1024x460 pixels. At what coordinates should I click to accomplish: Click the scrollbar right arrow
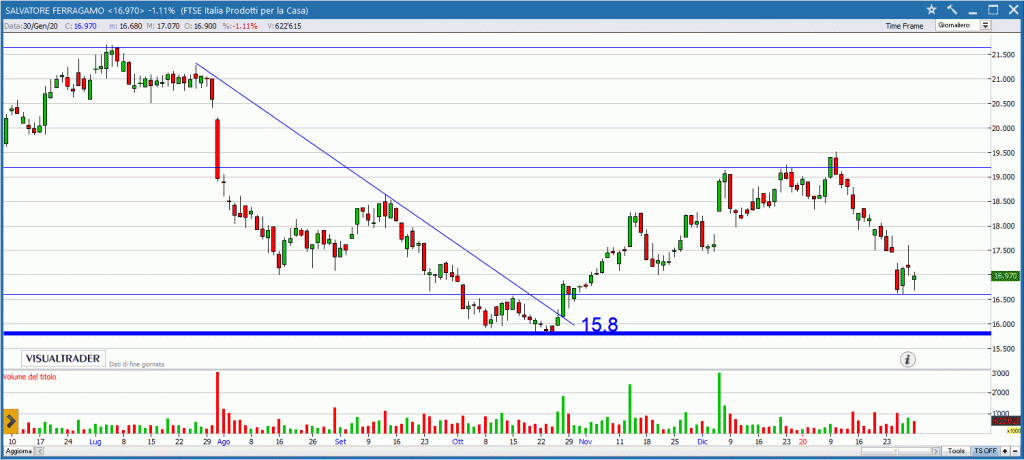(x=936, y=451)
